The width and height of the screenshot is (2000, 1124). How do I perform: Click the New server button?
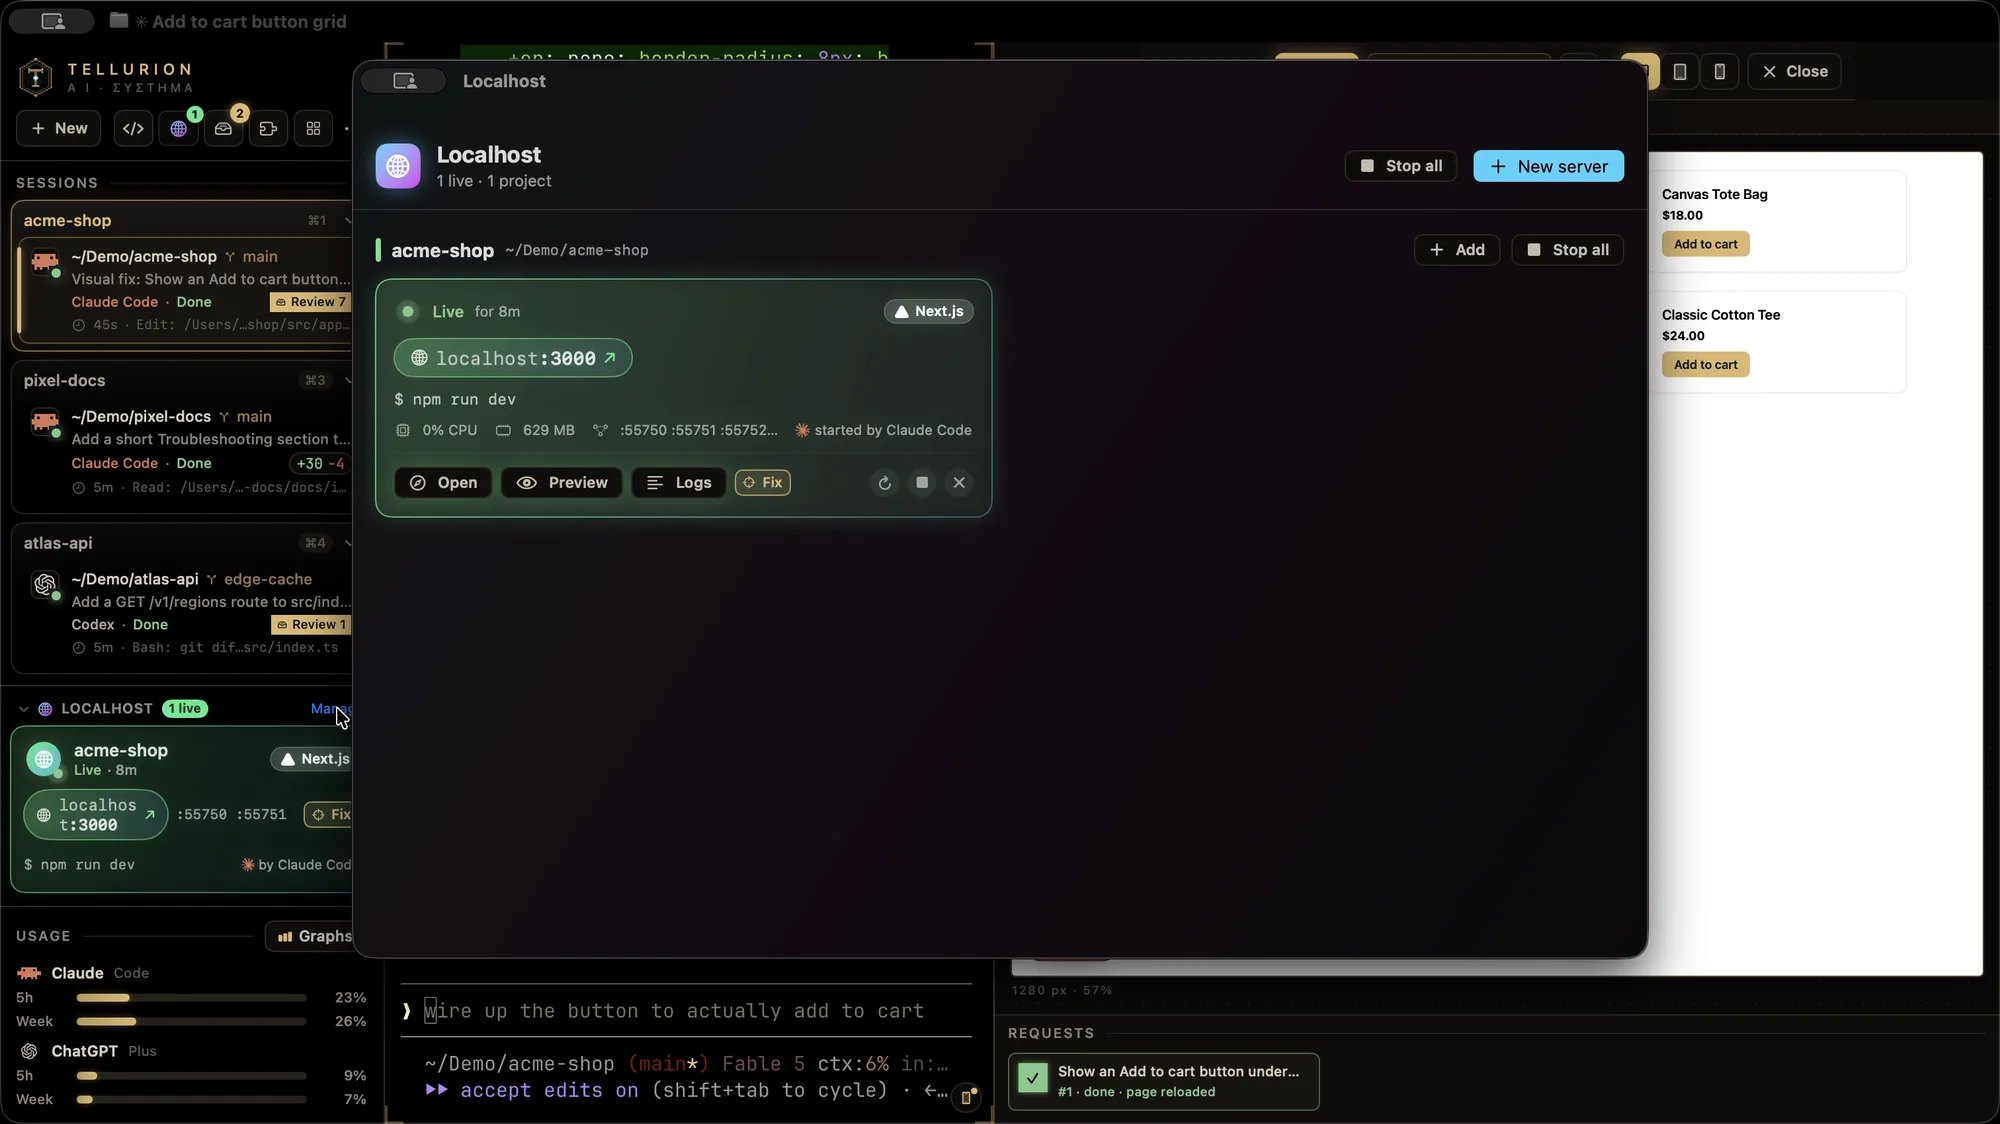1548,166
